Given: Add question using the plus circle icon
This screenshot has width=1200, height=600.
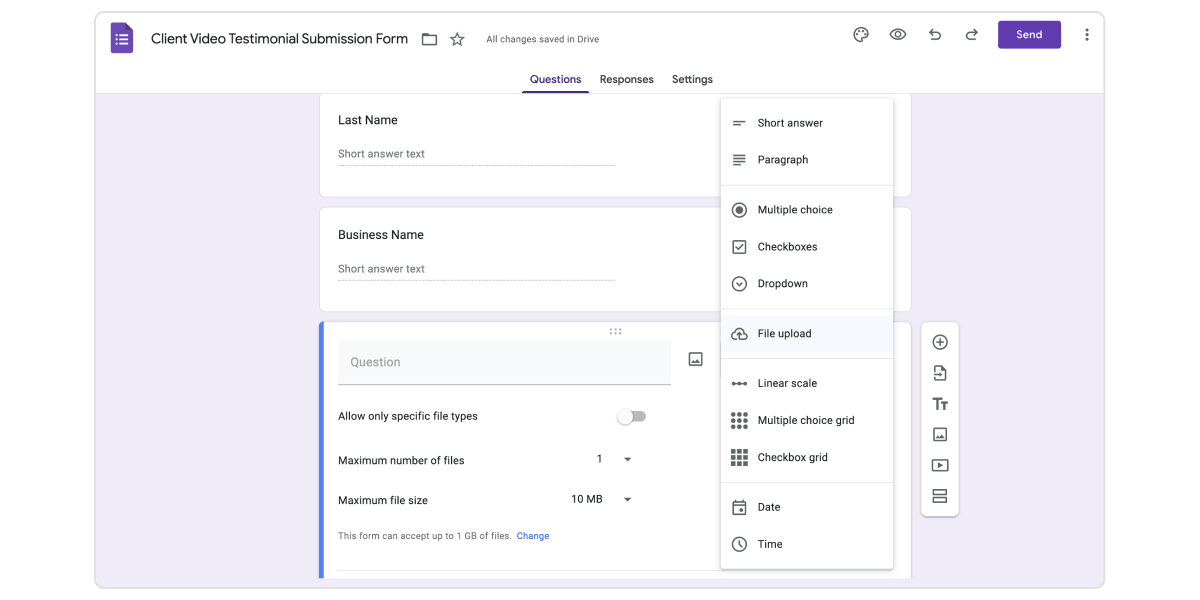Looking at the screenshot, I should coord(940,342).
